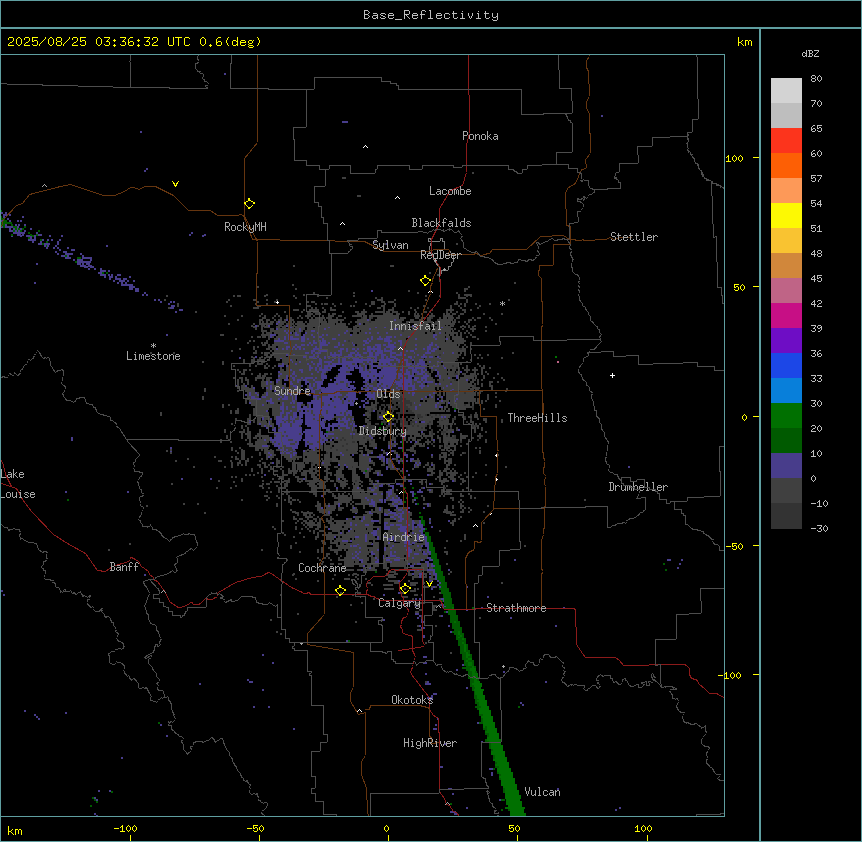Select the Okotoks label

[x=412, y=700]
